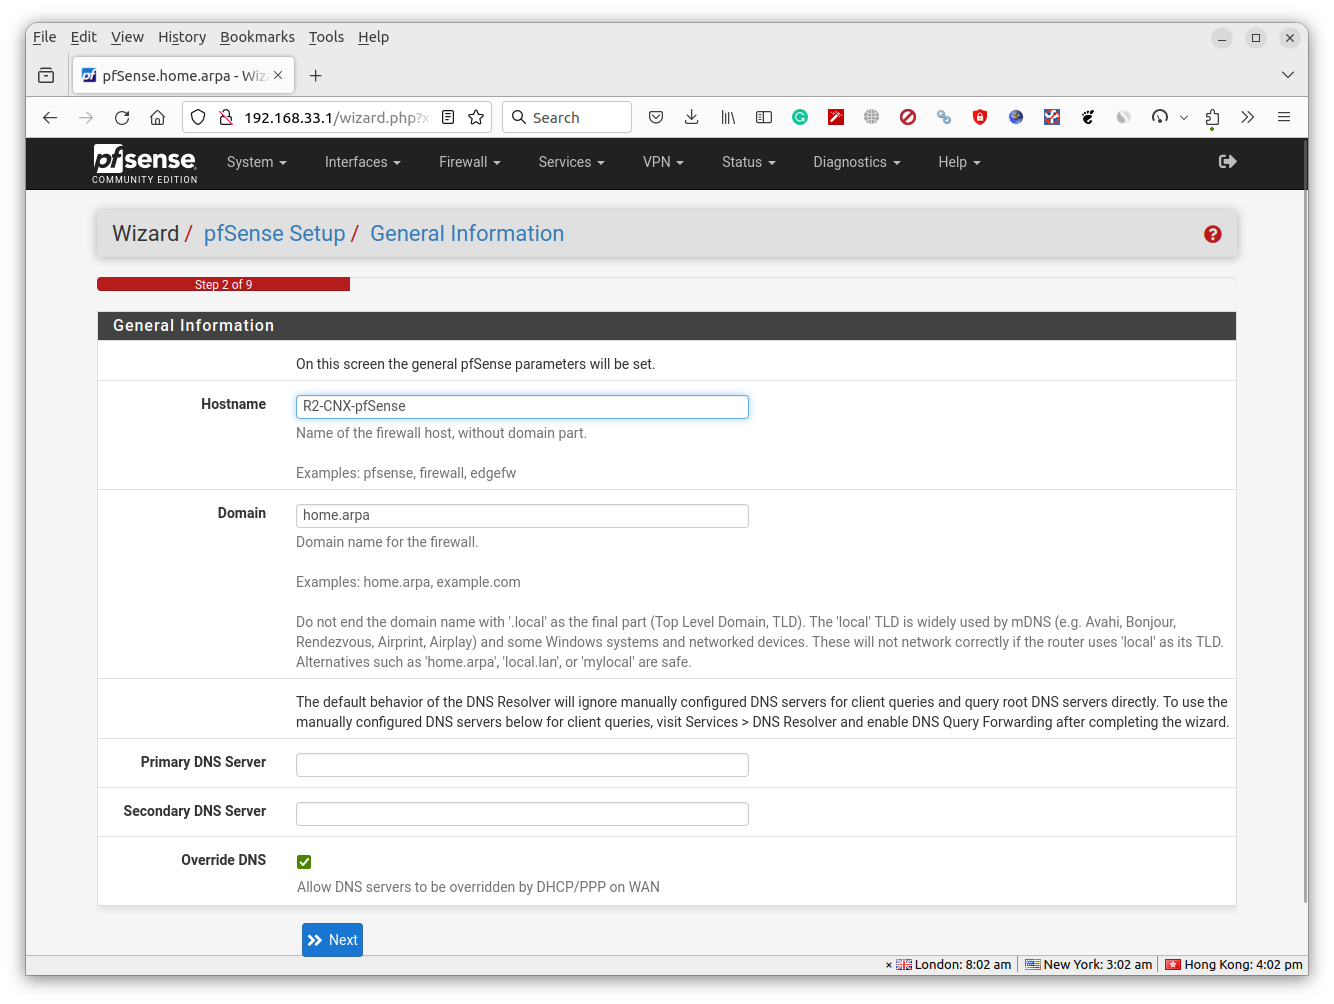Viewport: 1334px width, 1004px height.
Task: Open the General Information breadcrumb link
Action: pyautogui.click(x=467, y=234)
